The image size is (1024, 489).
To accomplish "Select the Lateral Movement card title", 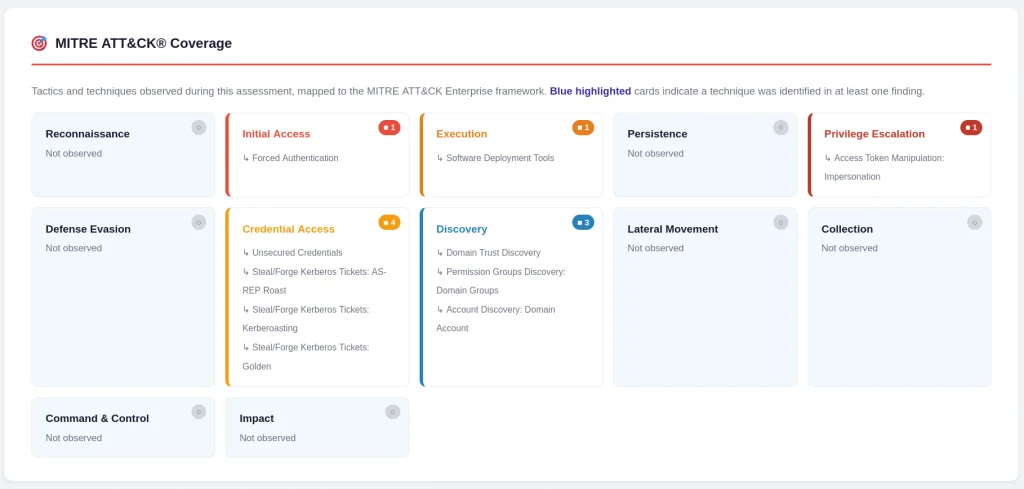I will pyautogui.click(x=673, y=229).
